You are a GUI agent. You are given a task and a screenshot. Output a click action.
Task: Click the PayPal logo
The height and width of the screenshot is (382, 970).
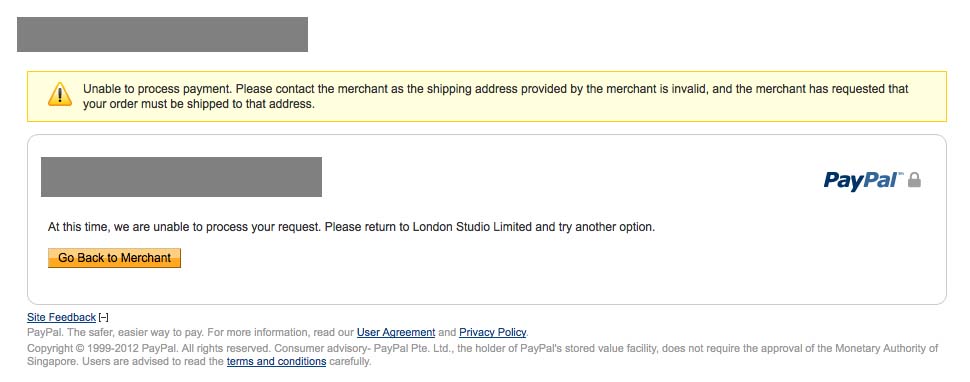point(864,180)
